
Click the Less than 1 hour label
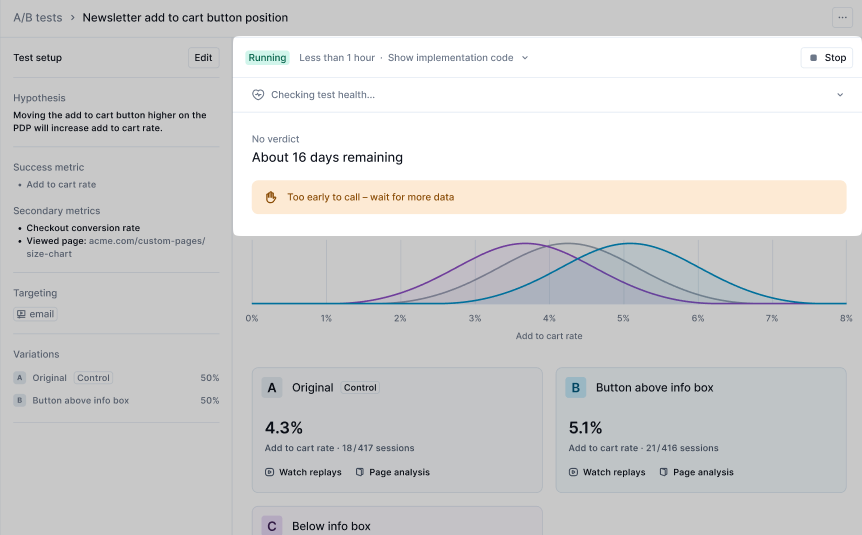click(x=337, y=58)
